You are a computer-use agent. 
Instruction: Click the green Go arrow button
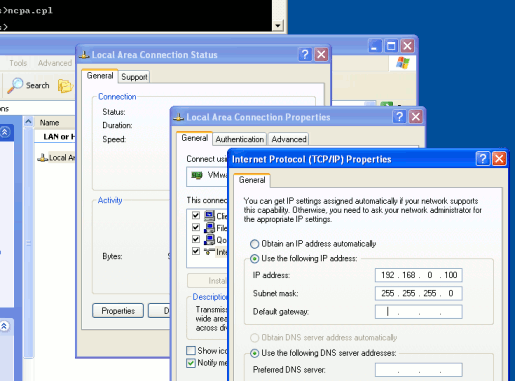387,104
